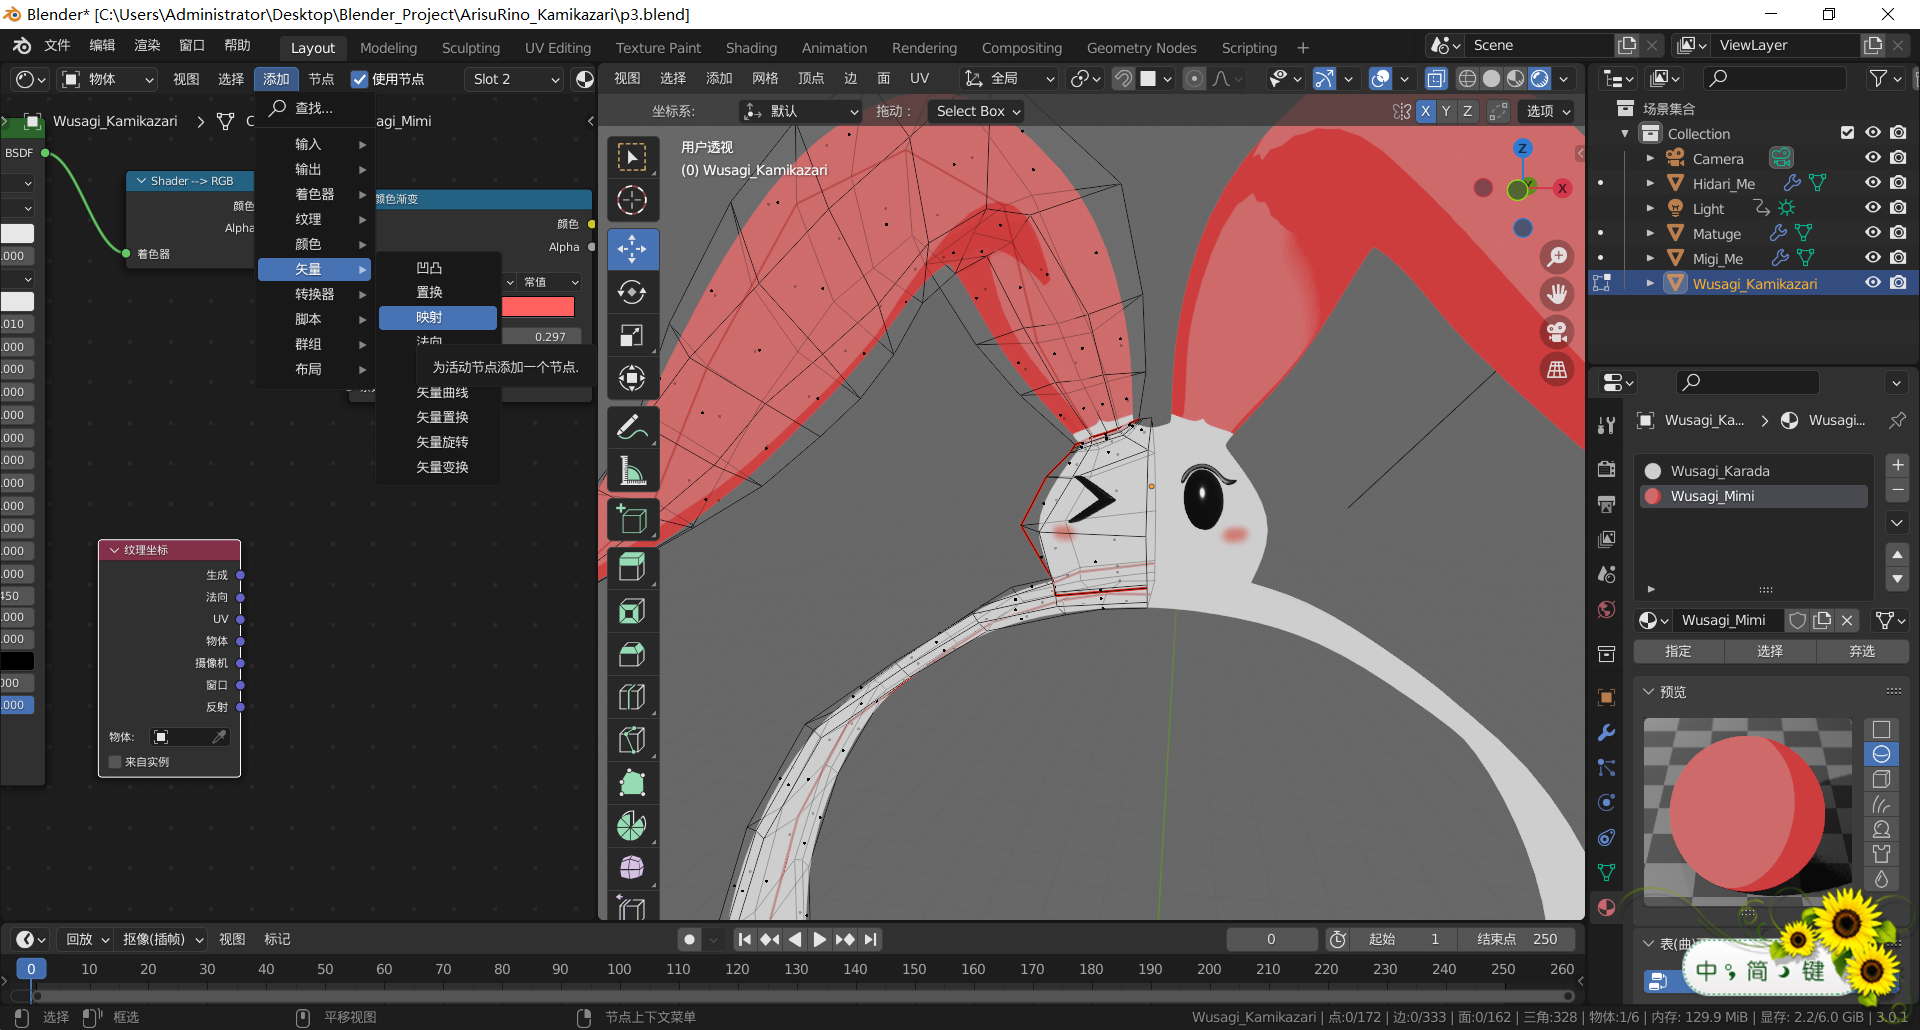Open the Slot 2 material dropdown

515,79
